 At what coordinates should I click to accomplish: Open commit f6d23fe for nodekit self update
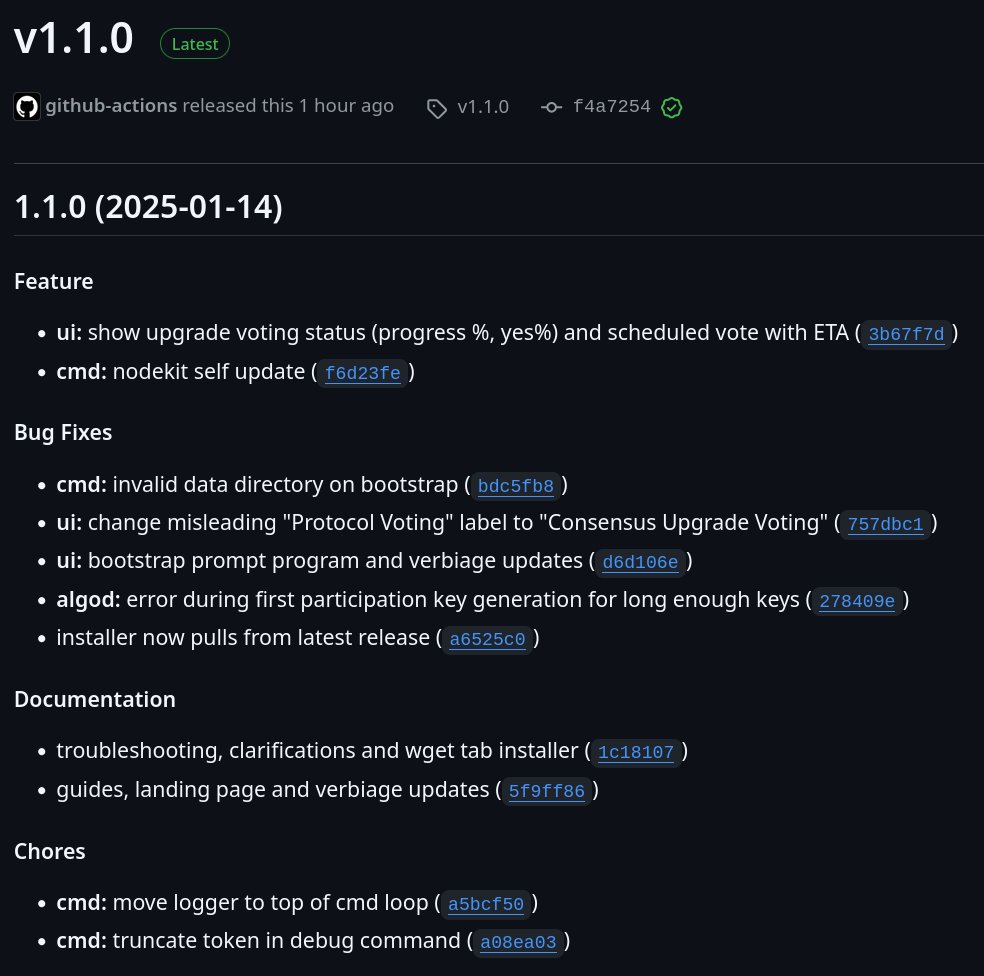click(x=362, y=373)
